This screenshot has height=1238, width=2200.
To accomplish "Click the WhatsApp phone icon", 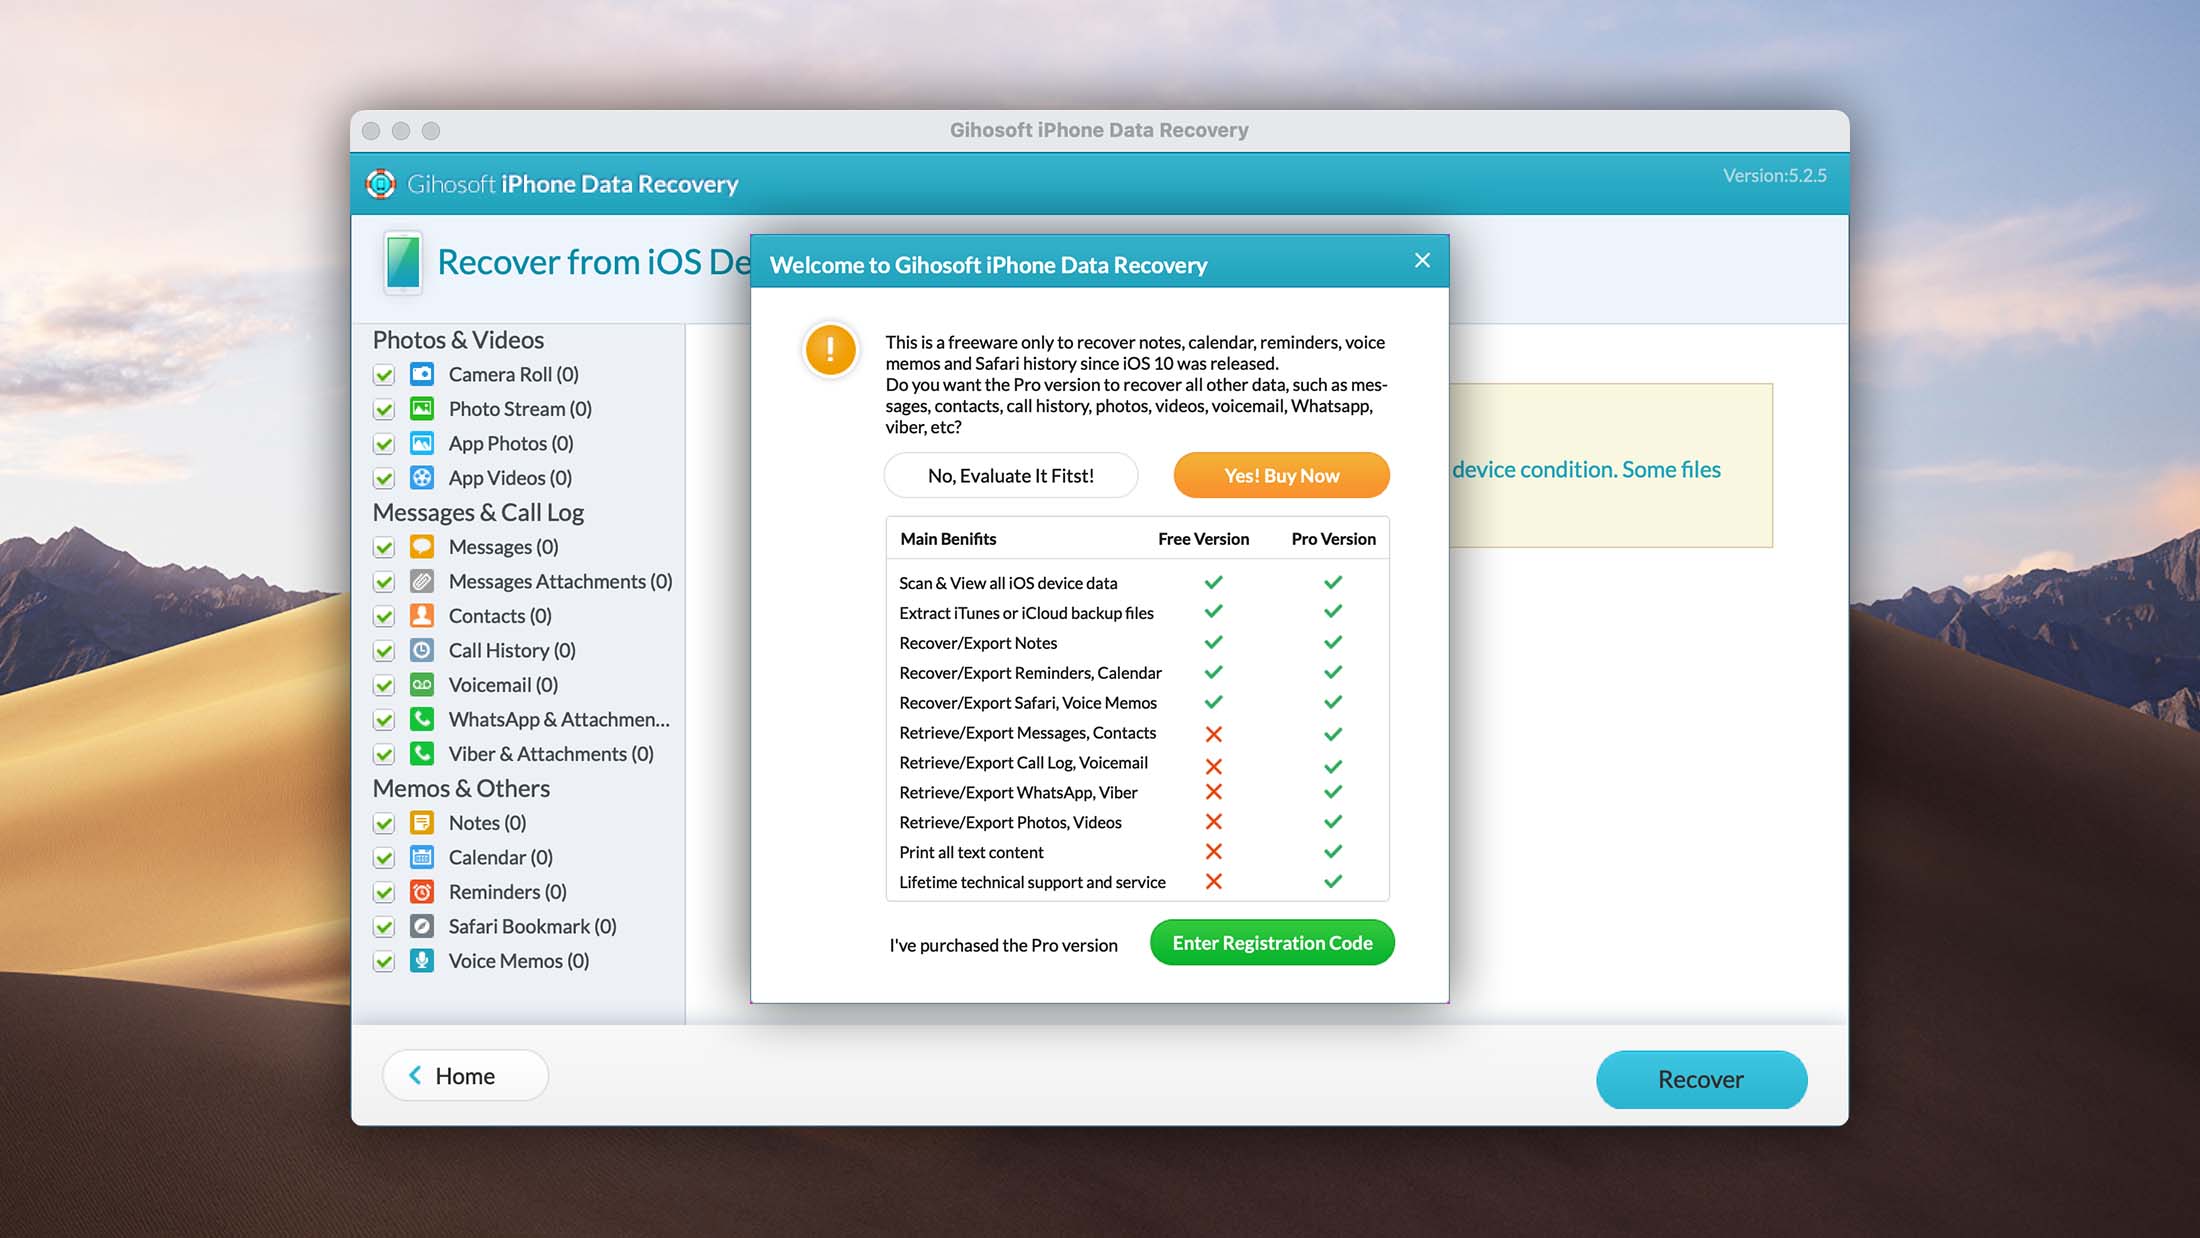I will tap(422, 719).
